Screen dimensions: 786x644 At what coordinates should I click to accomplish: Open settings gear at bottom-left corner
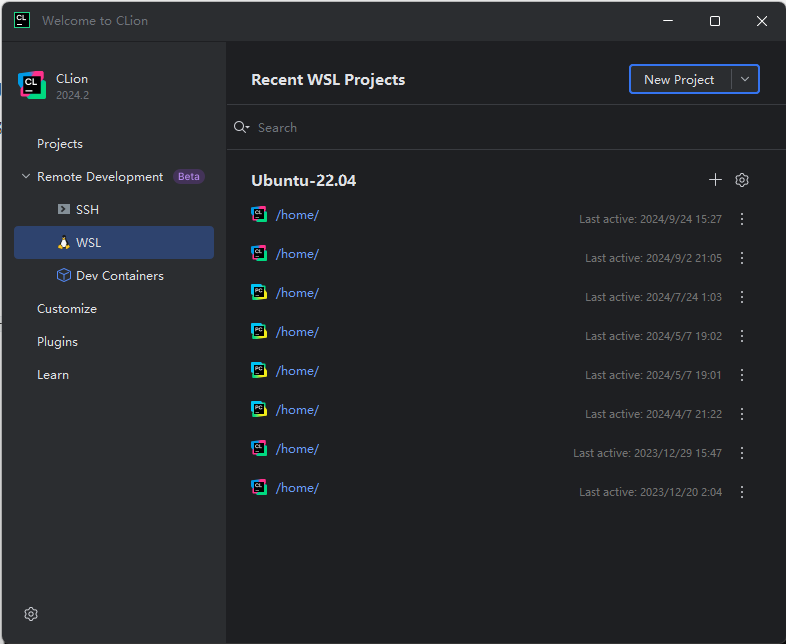[31, 614]
